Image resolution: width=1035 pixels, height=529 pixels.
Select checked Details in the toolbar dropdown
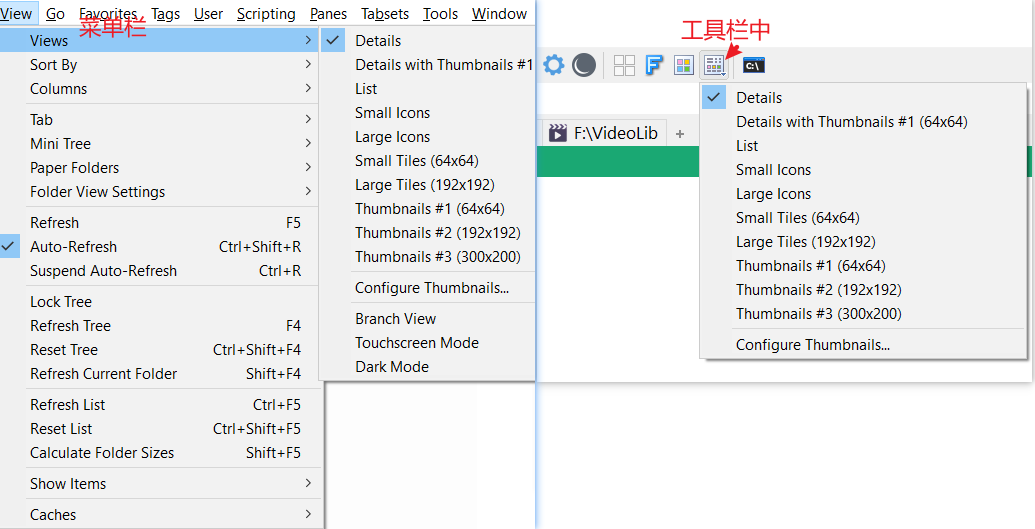[863, 98]
